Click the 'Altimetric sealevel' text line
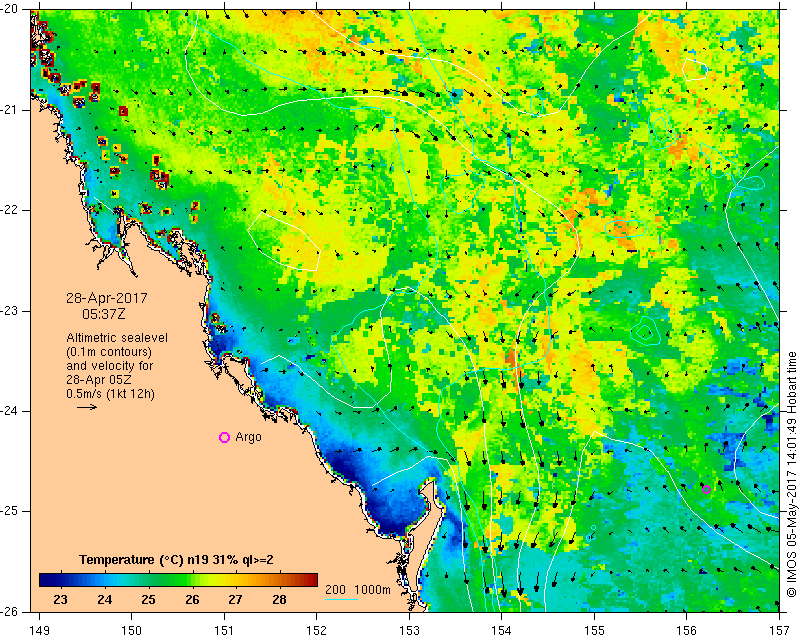This screenshot has width=800, height=640. [117, 338]
